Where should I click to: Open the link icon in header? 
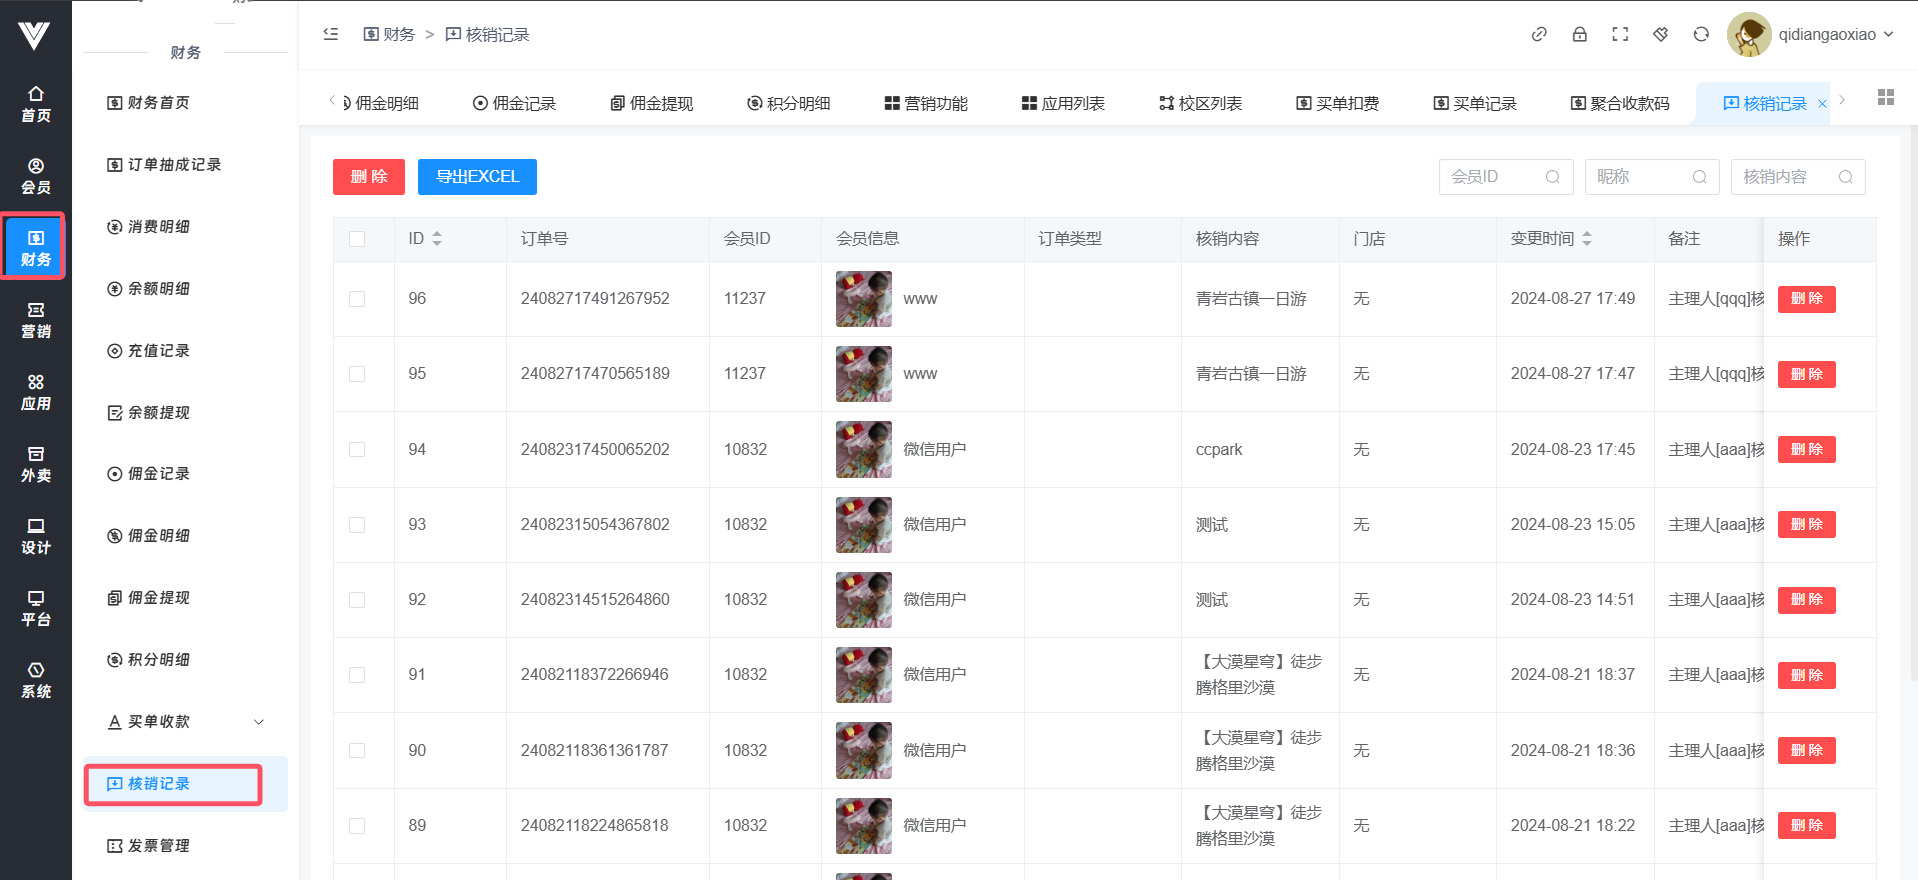click(1539, 34)
